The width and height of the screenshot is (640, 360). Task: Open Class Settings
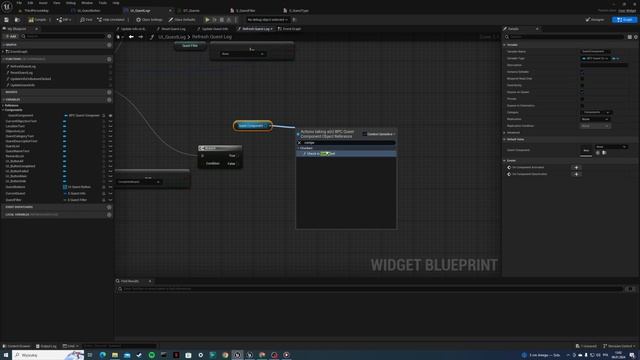click(149, 20)
